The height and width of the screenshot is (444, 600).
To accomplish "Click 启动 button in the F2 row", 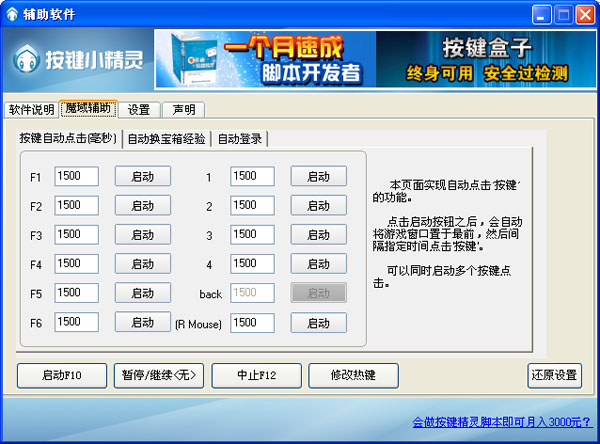I will 143,205.
